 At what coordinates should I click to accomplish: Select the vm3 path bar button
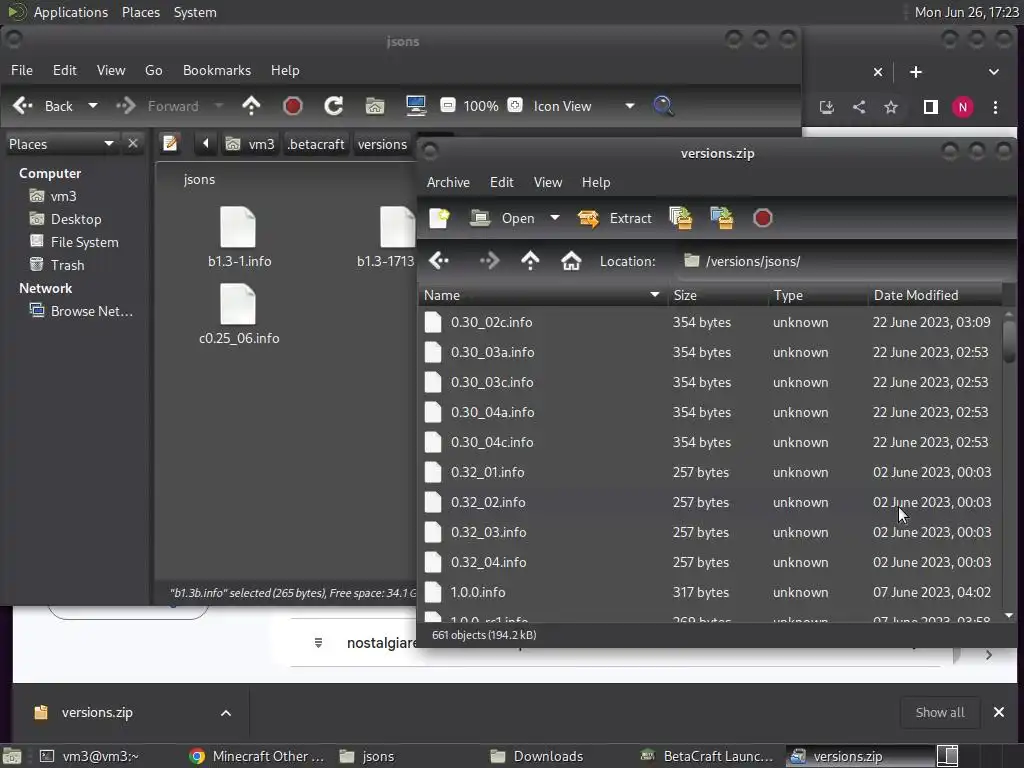coord(250,144)
